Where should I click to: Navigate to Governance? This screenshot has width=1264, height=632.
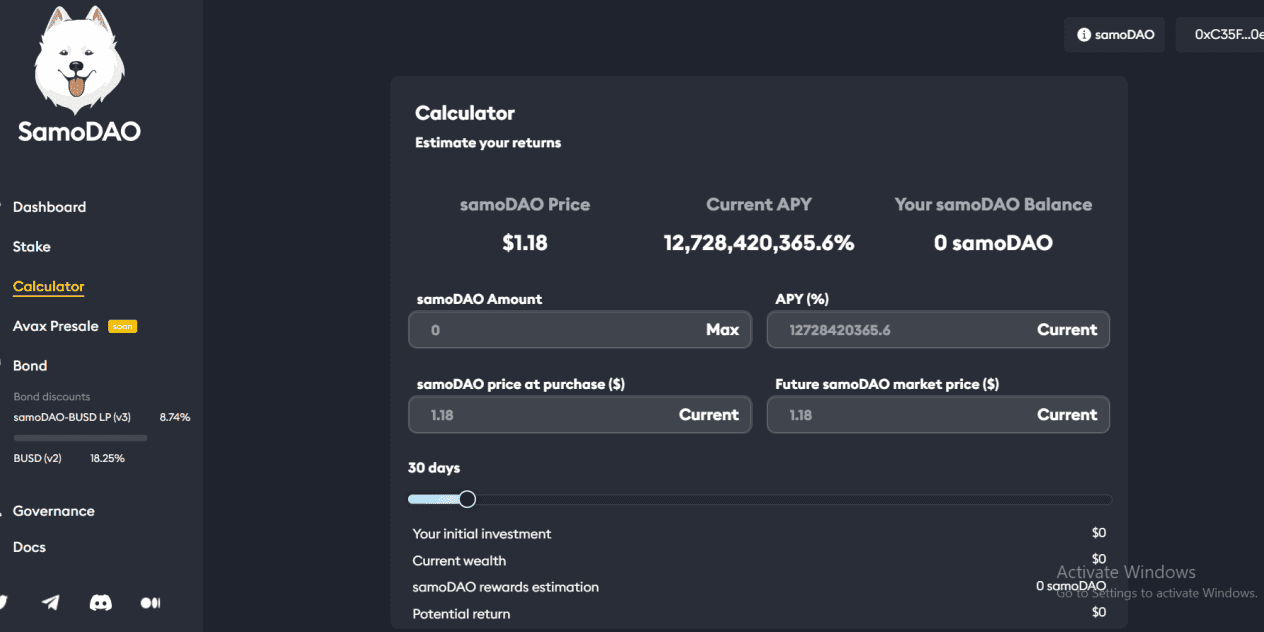(x=54, y=511)
